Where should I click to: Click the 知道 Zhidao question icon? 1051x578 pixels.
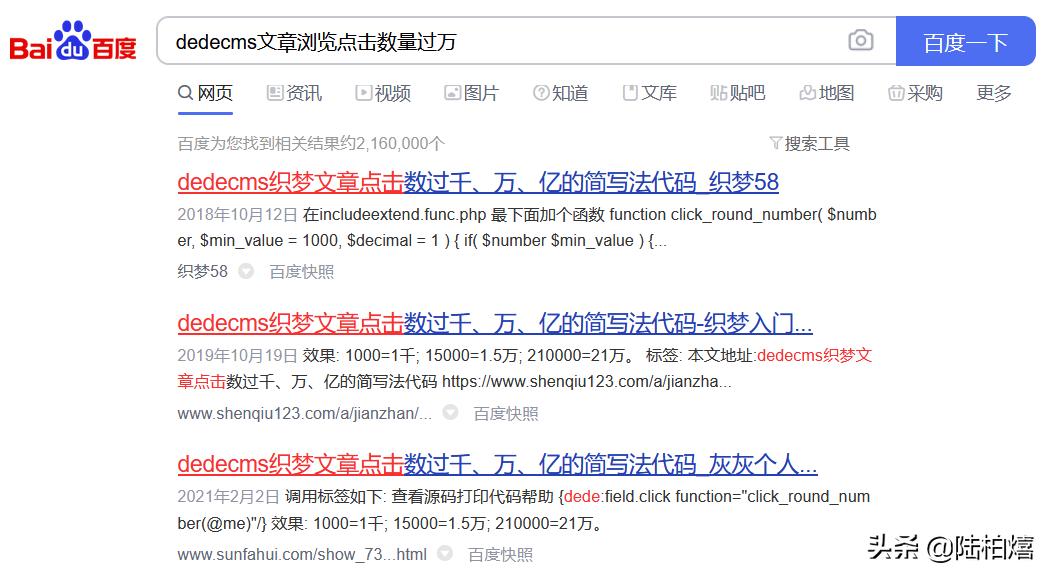point(540,92)
